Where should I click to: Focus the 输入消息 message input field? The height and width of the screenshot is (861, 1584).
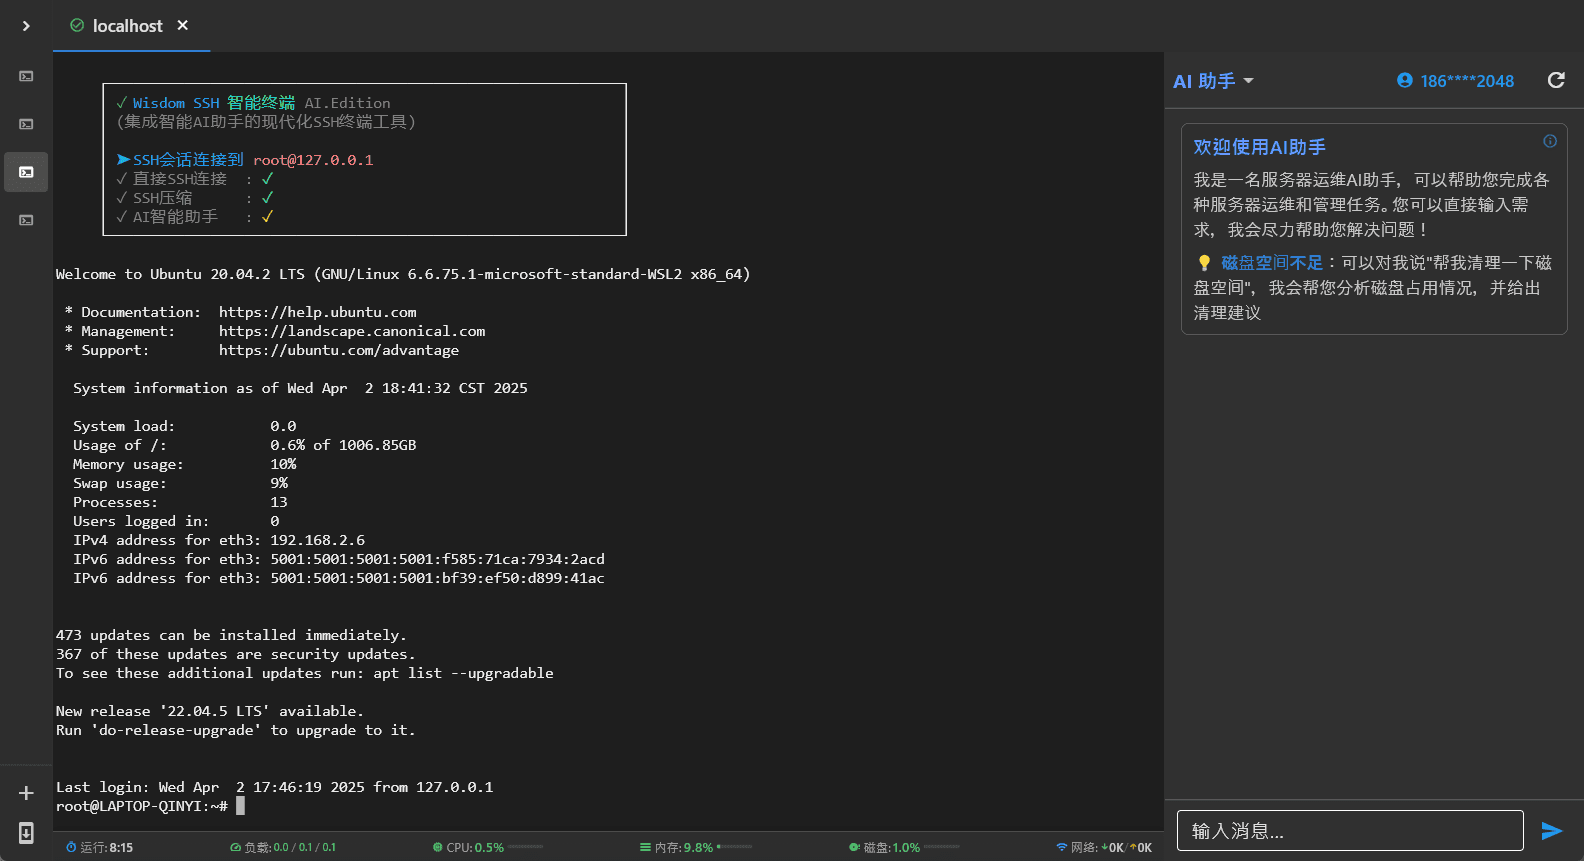(x=1350, y=831)
